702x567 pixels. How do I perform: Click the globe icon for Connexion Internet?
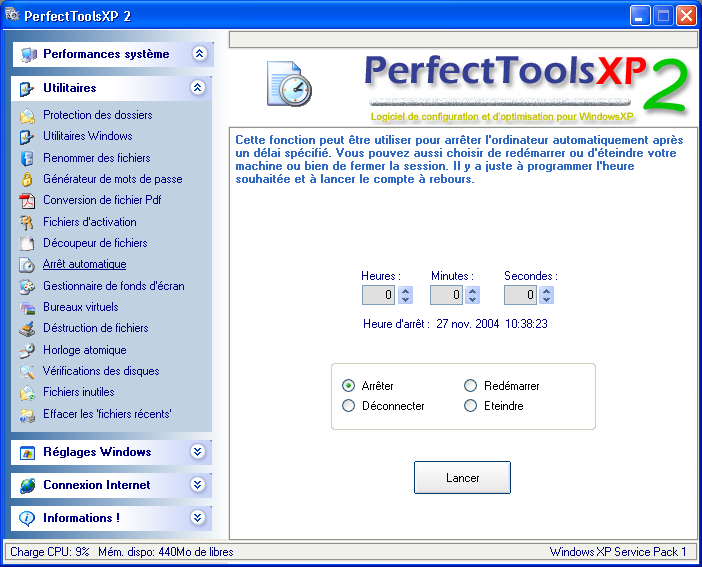click(x=27, y=485)
